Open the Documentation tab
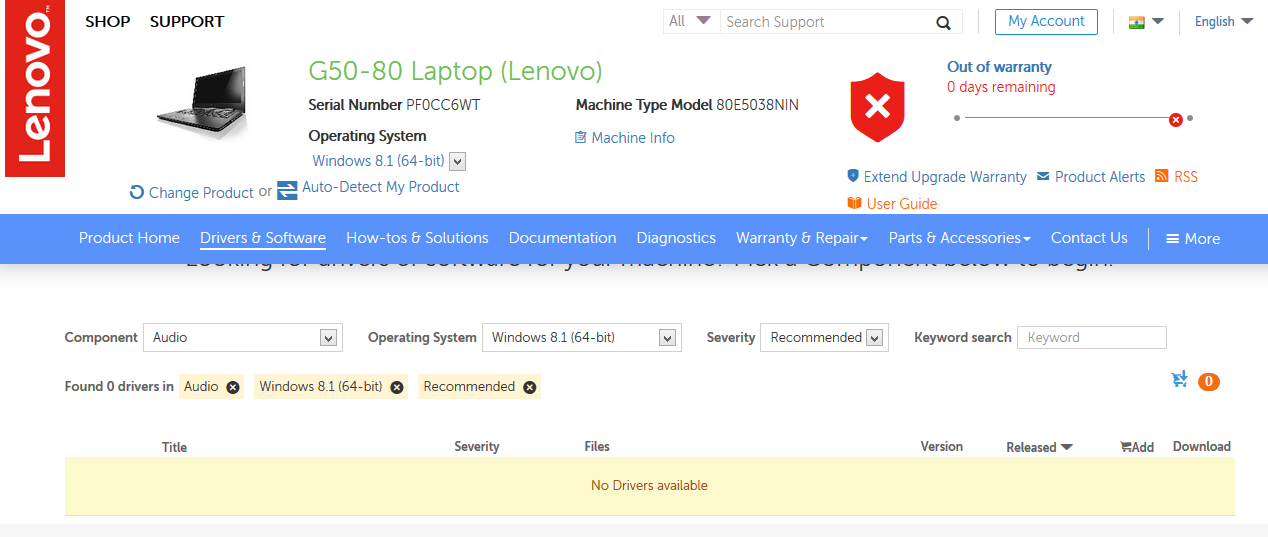Viewport: 1268px width, 537px height. 562,238
